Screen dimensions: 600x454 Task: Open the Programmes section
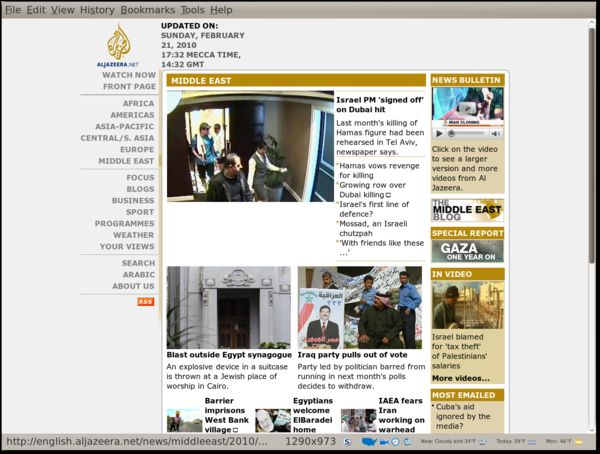pos(125,224)
